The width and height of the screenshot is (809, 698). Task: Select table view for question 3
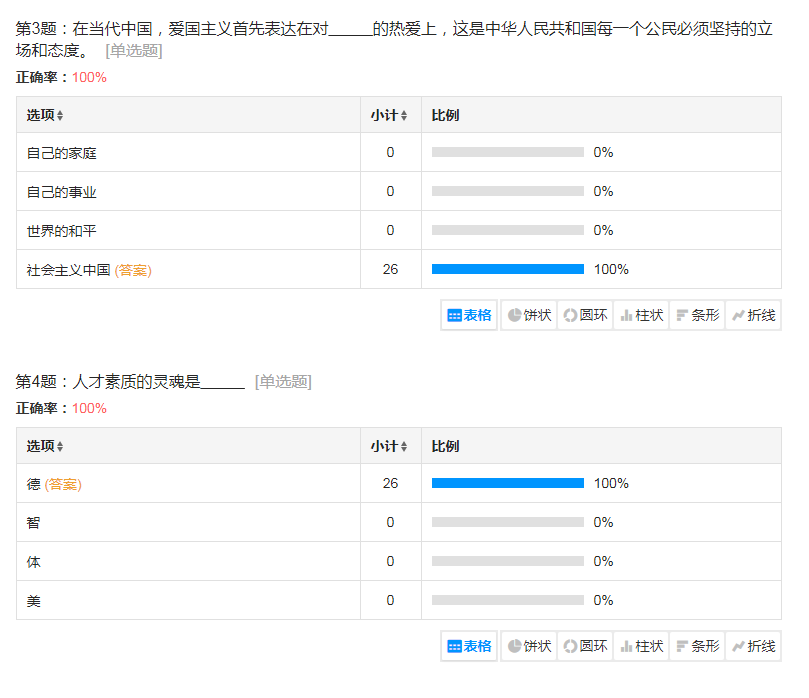(469, 315)
